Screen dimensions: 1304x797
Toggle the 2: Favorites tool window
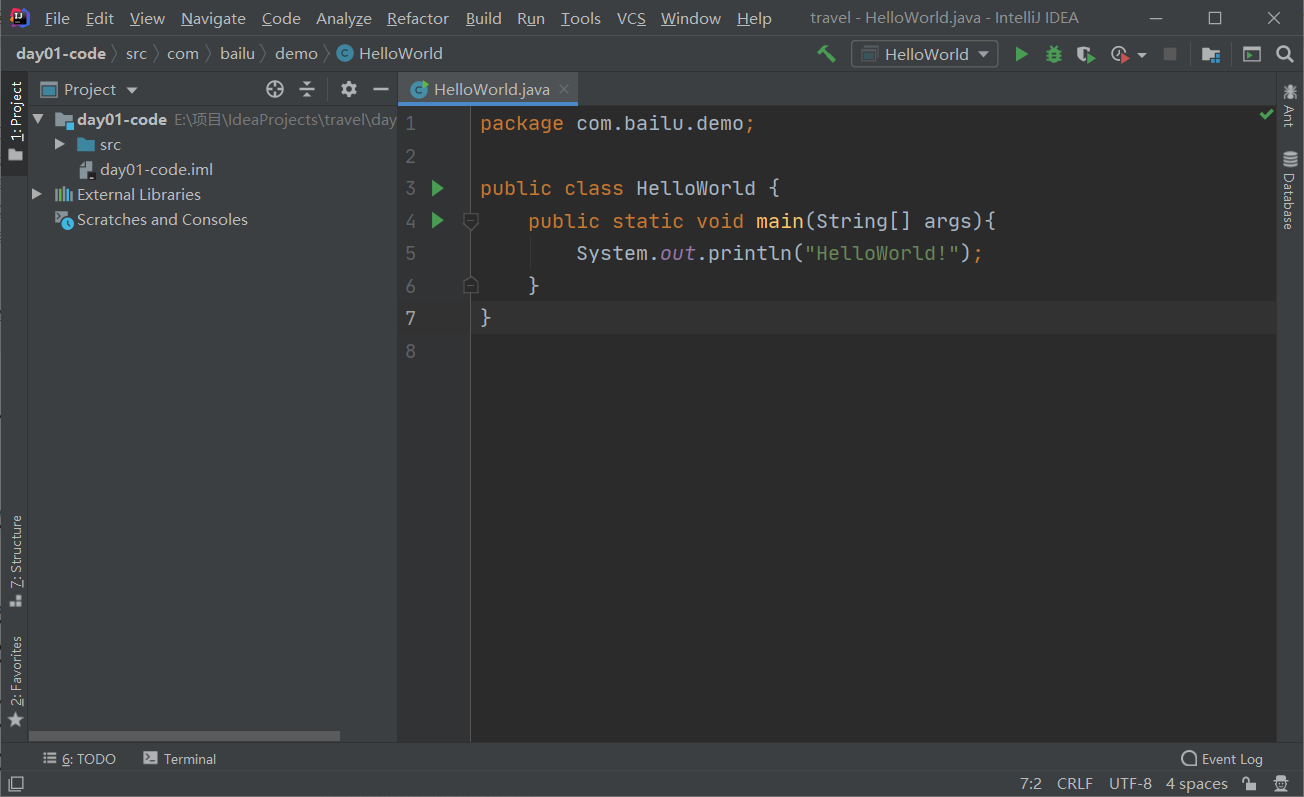click(x=15, y=682)
